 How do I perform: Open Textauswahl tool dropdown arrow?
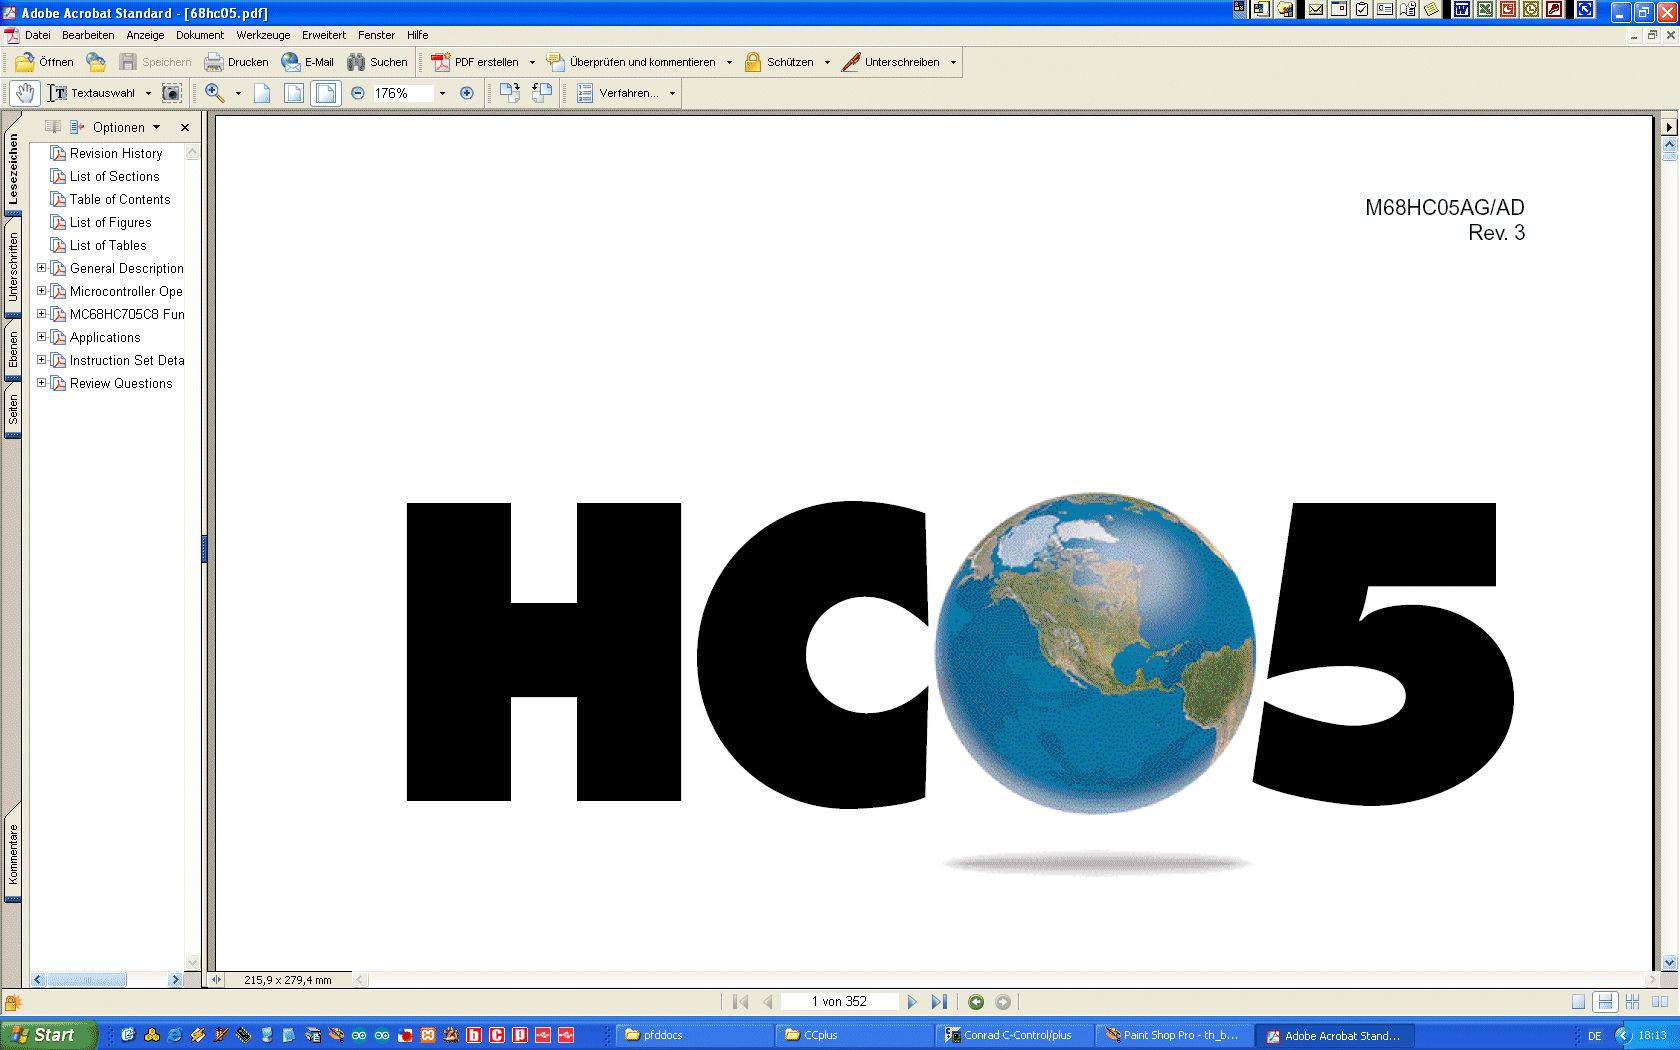pyautogui.click(x=148, y=93)
